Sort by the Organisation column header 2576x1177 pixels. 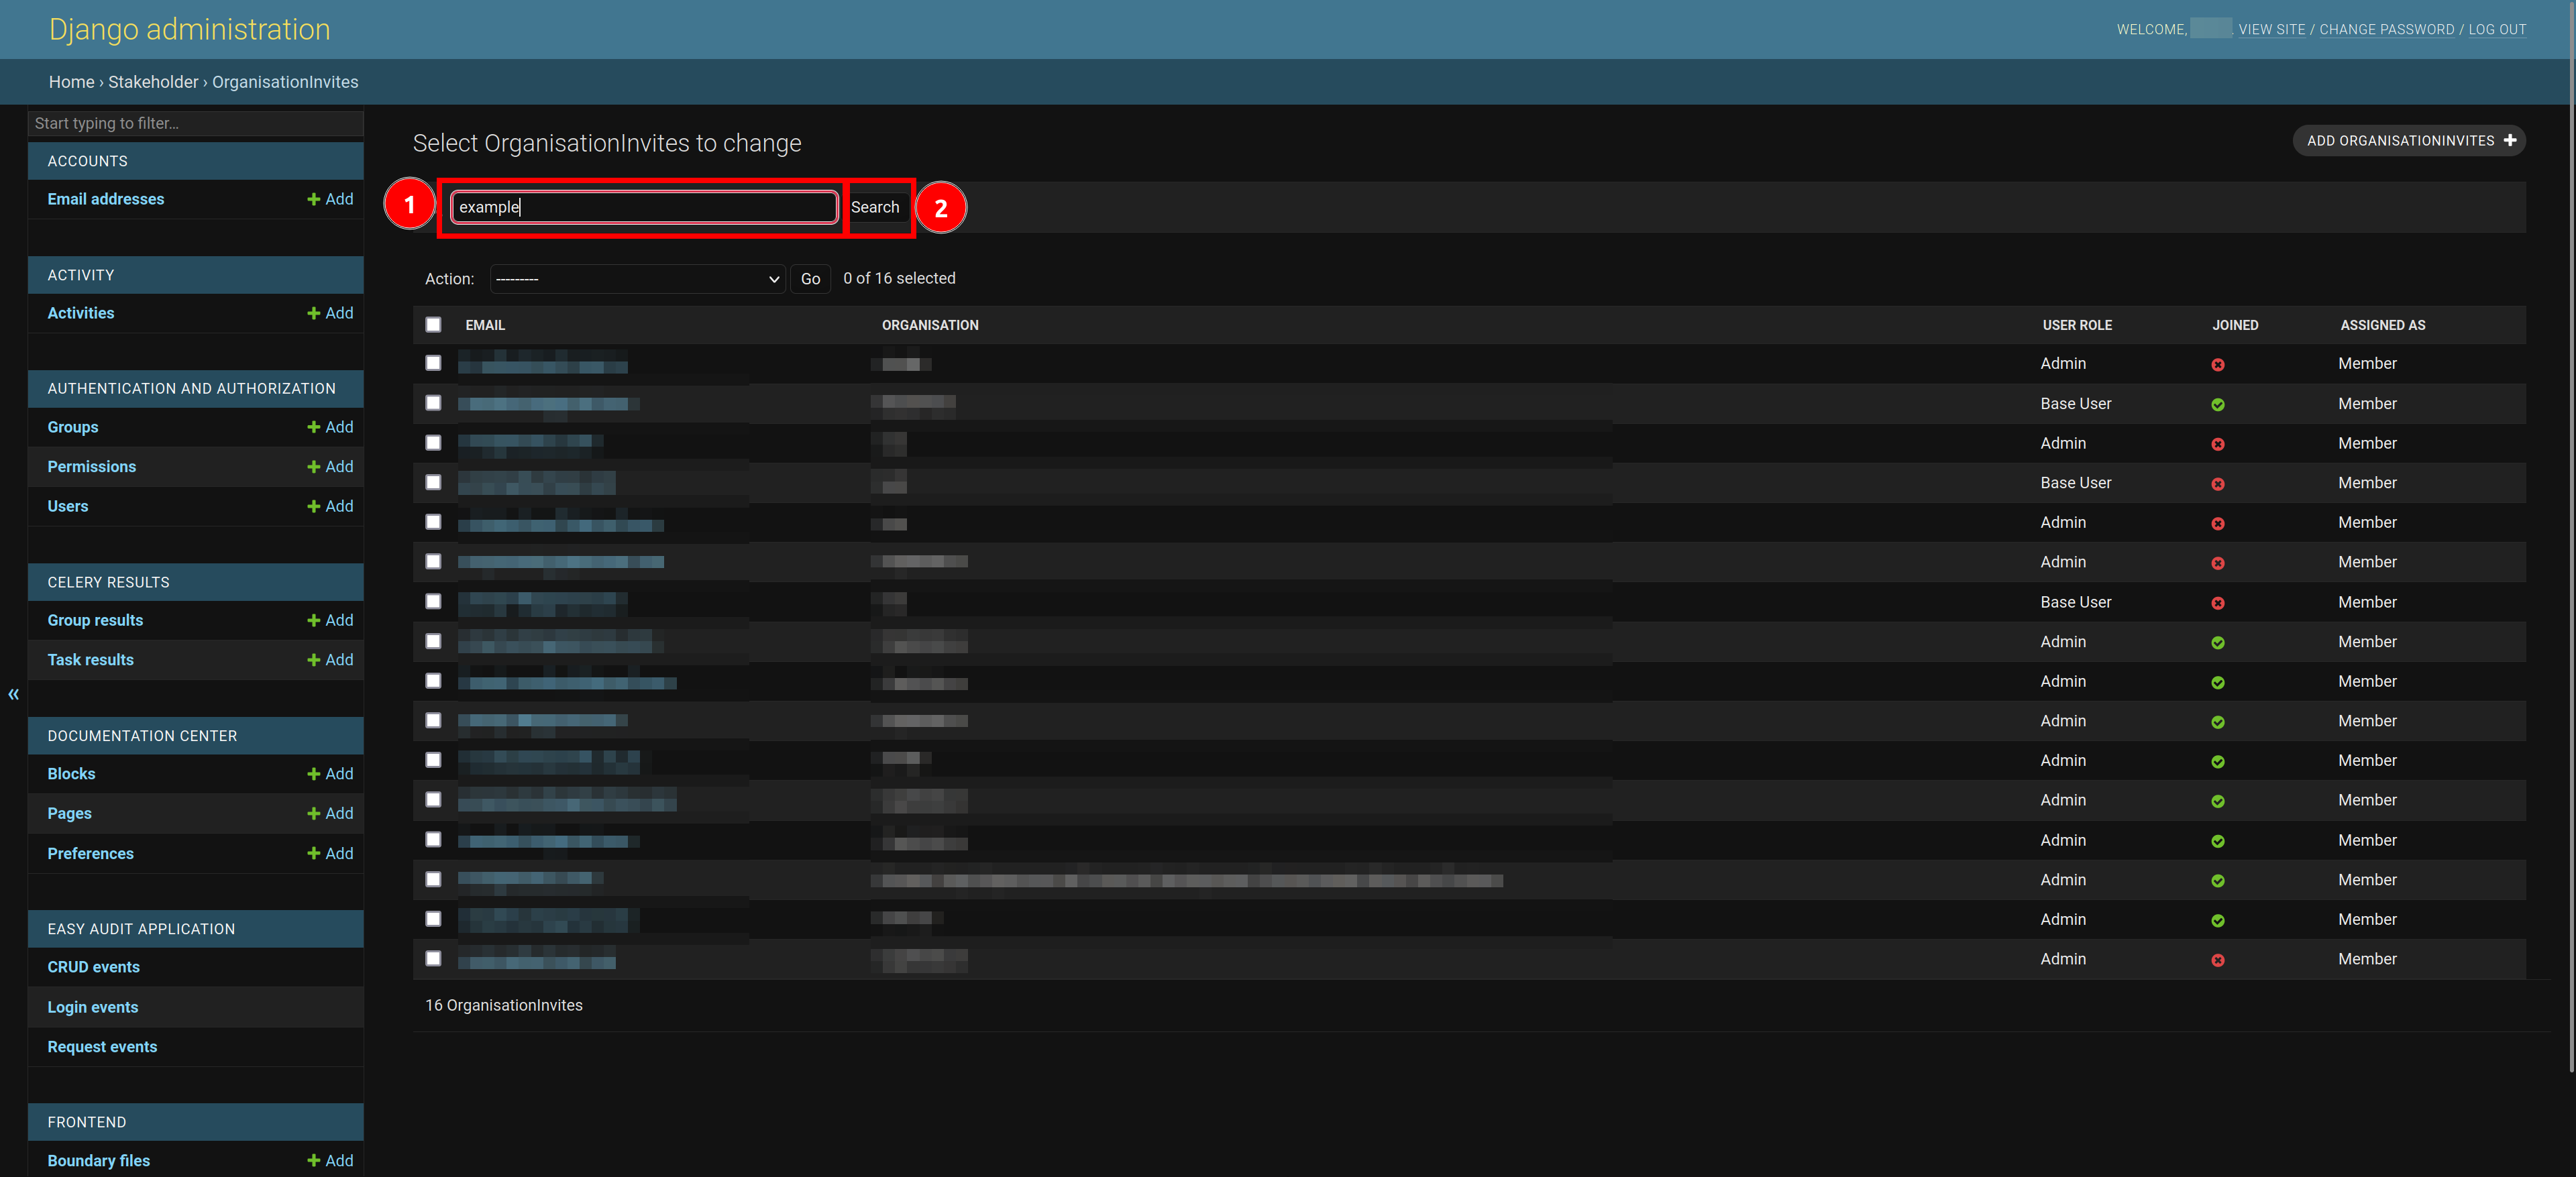(930, 325)
